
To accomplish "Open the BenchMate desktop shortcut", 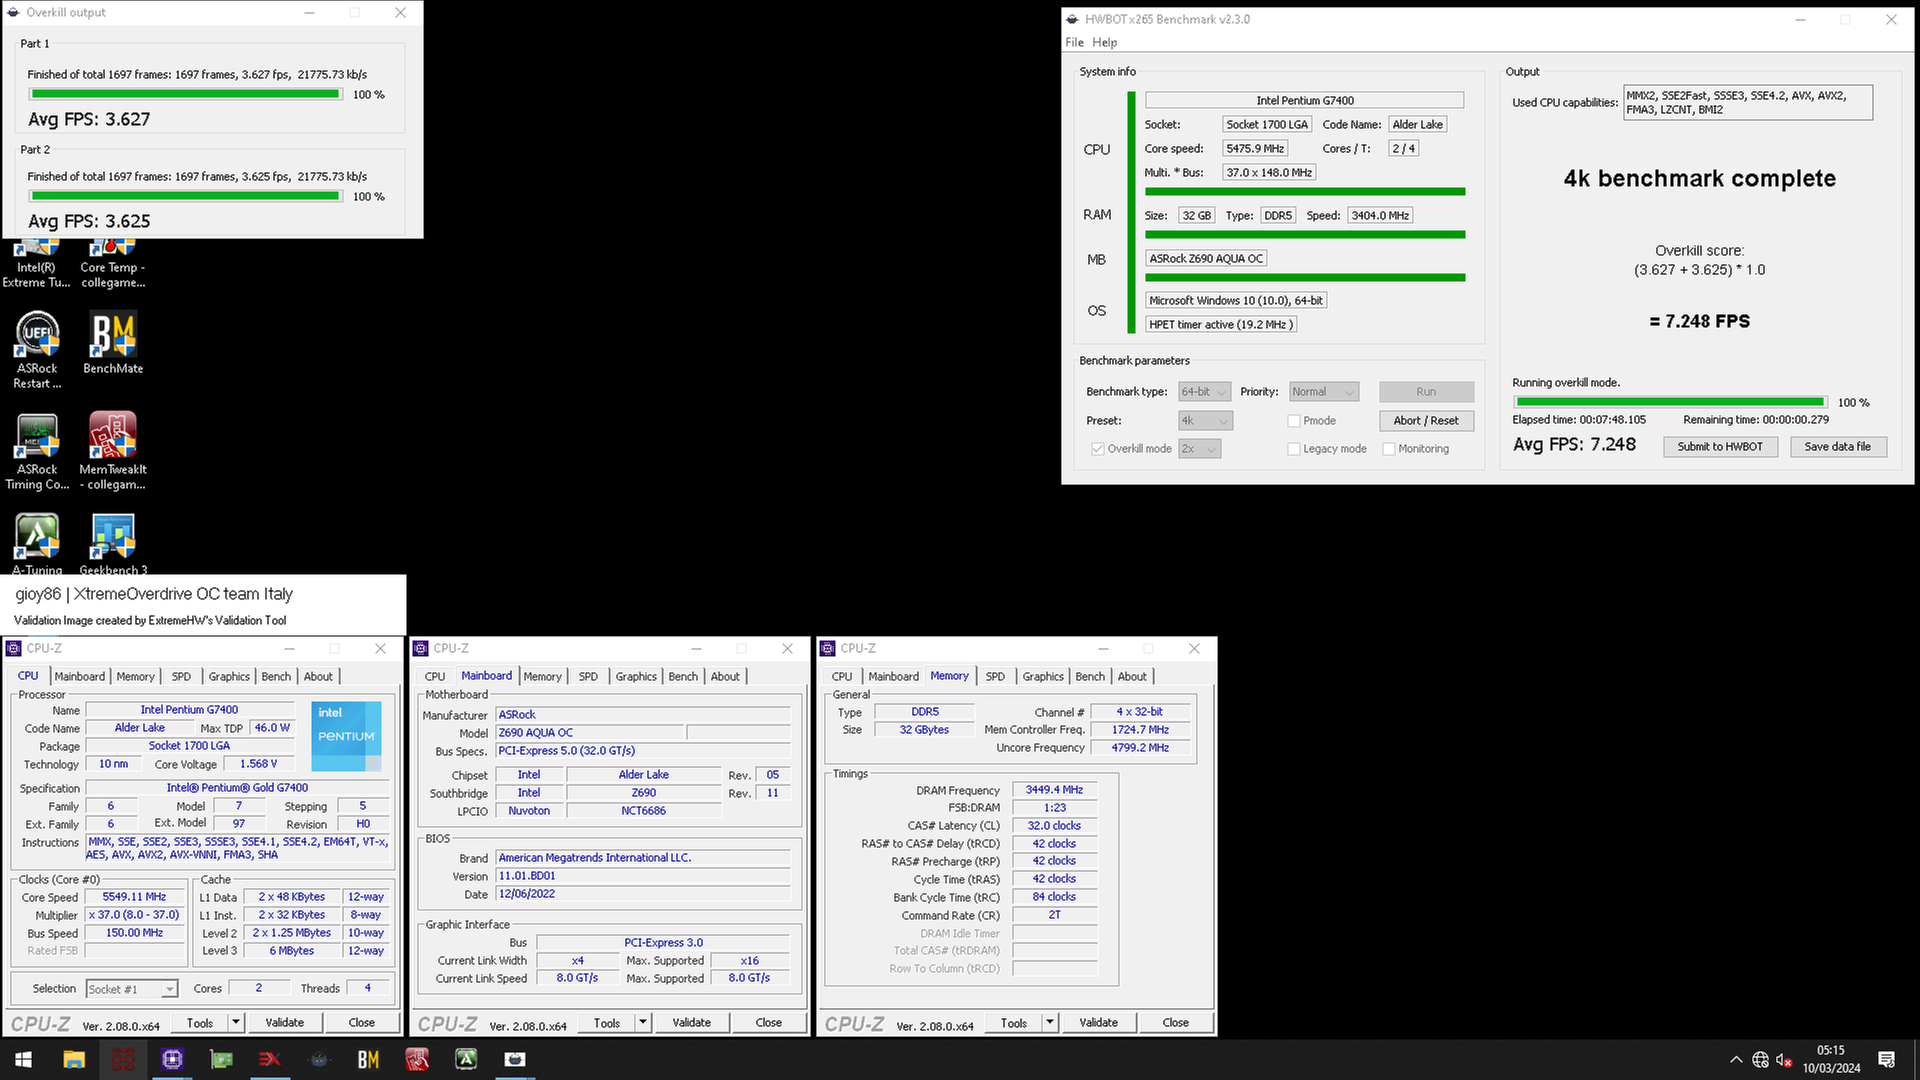I will [x=113, y=343].
